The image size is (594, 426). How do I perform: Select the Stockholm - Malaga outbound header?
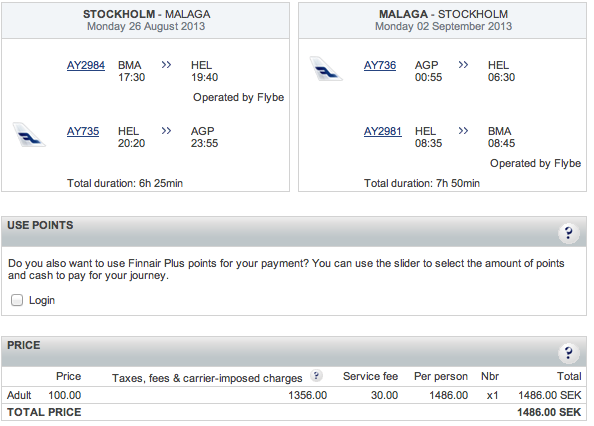pyautogui.click(x=146, y=20)
